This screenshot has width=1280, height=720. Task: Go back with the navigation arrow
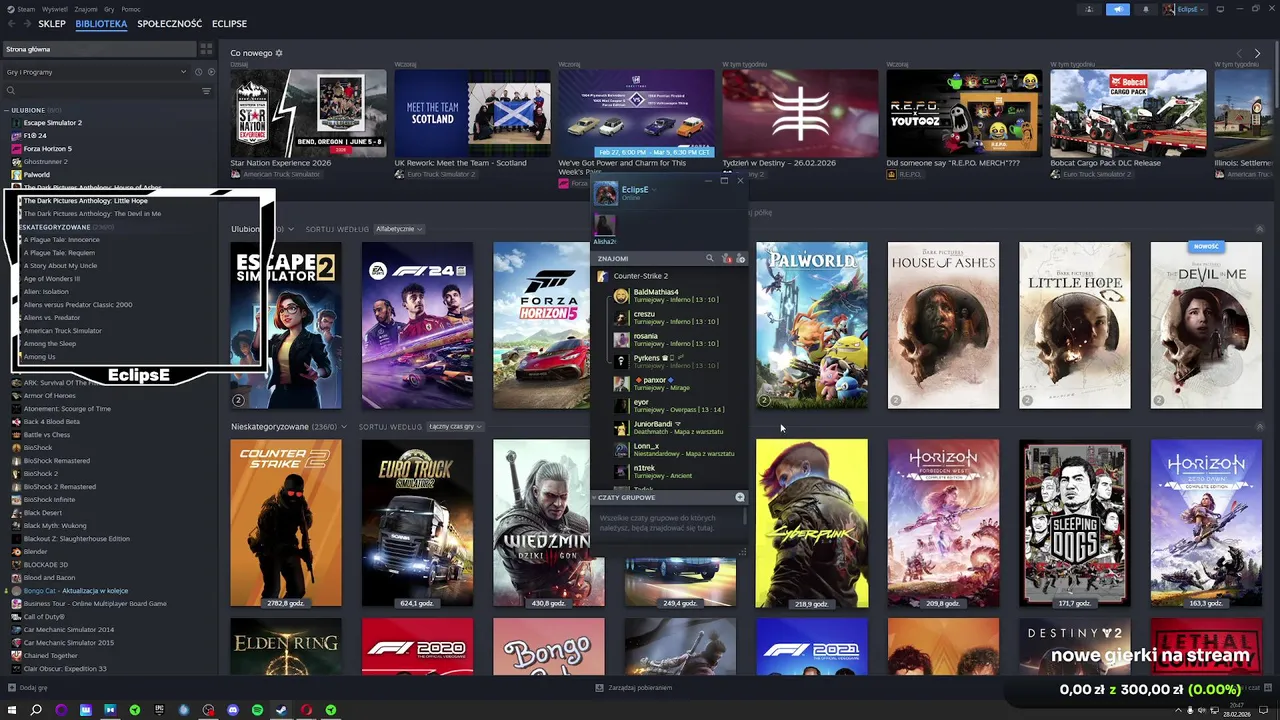11,24
